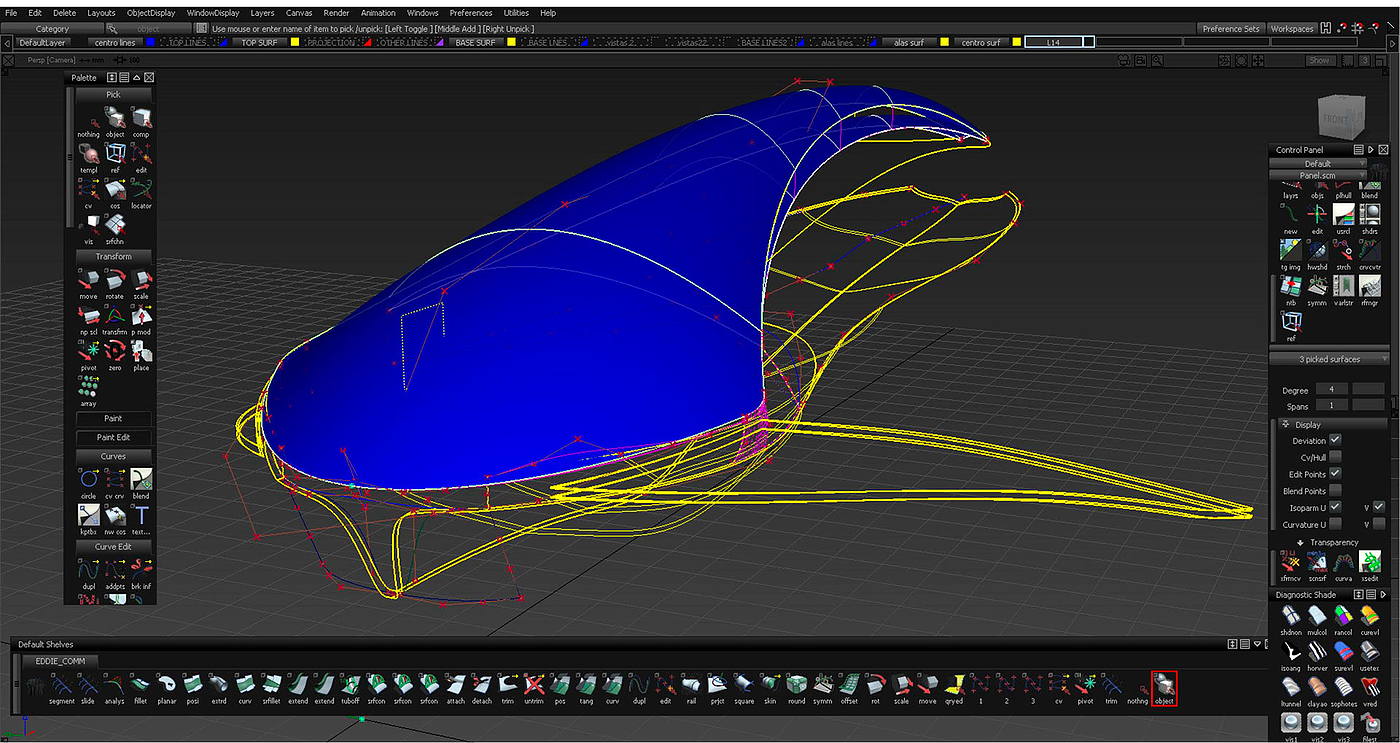1400x743 pixels.
Task: Choose the circle tool under Curves
Action: pyautogui.click(x=88, y=480)
